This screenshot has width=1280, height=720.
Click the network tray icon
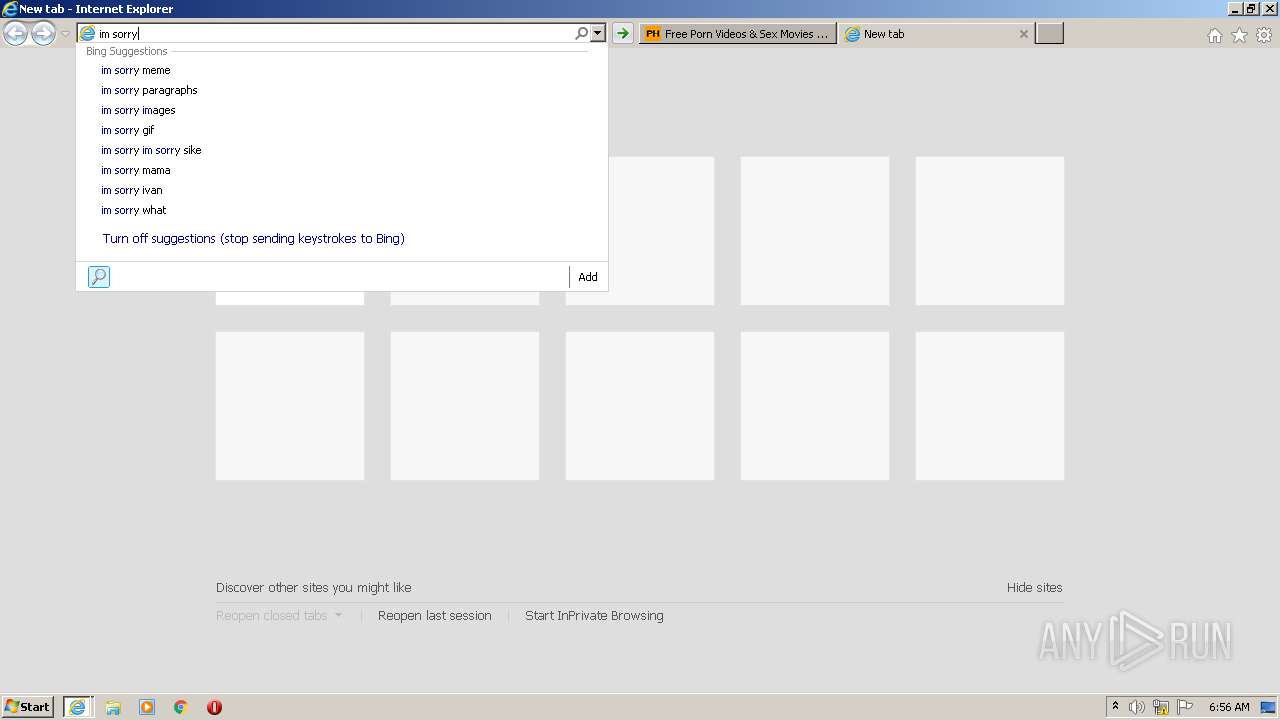coord(1161,707)
